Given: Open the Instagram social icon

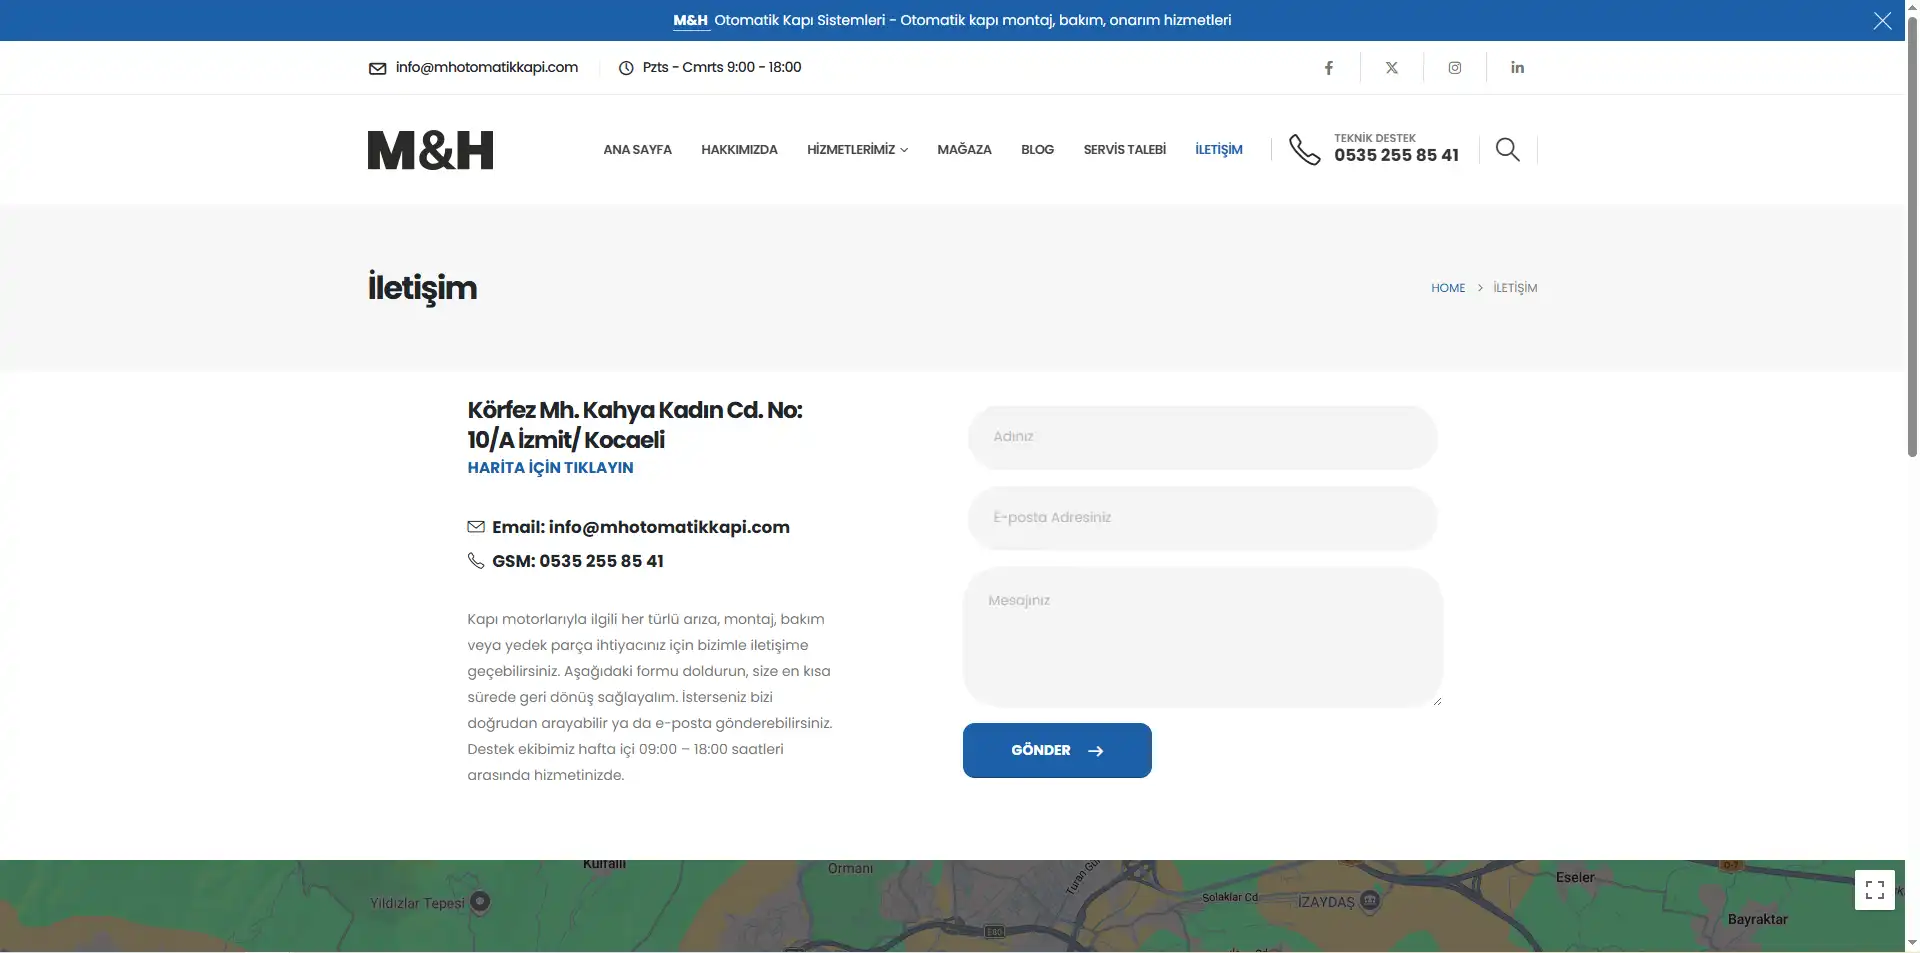Looking at the screenshot, I should (1455, 68).
